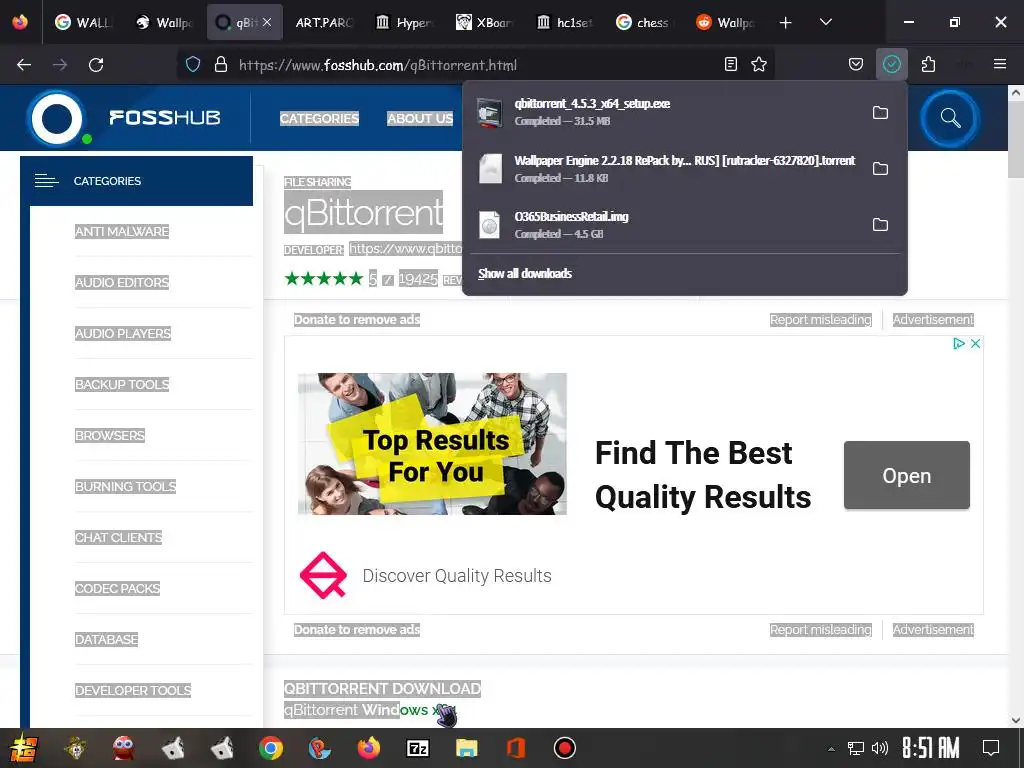Image resolution: width=1024 pixels, height=768 pixels.
Task: Click the site security padlock icon
Action: [221, 65]
